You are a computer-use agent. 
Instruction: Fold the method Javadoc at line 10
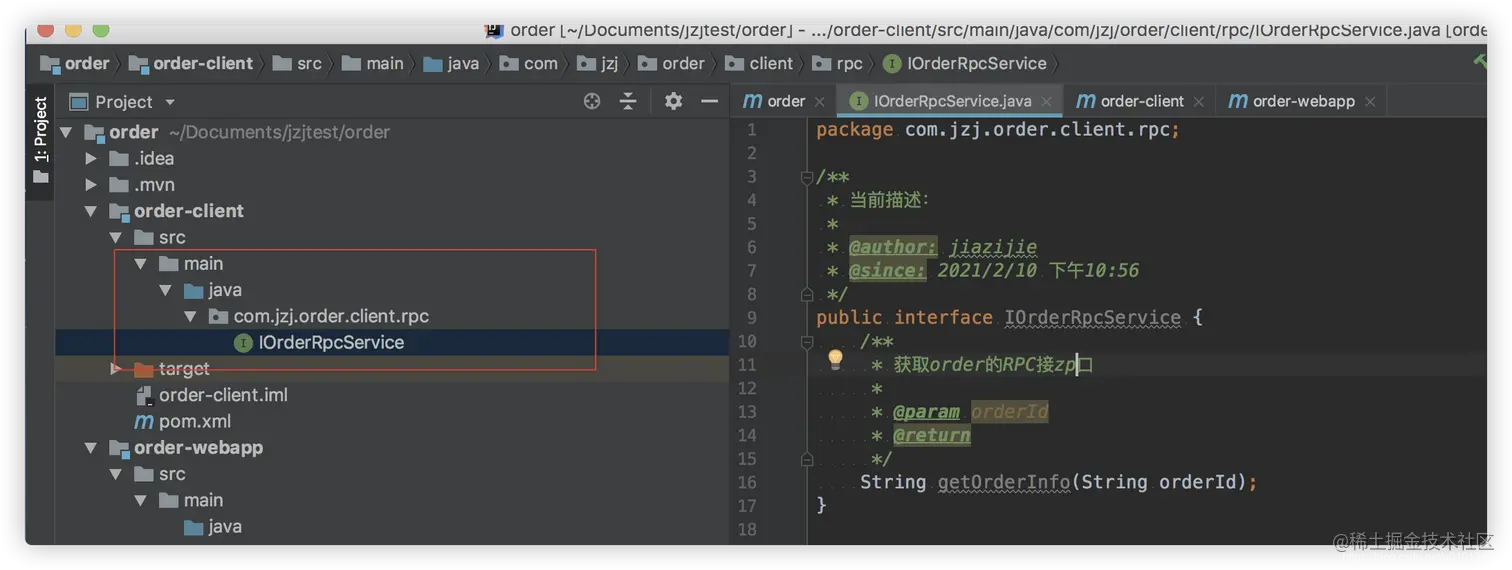(806, 341)
